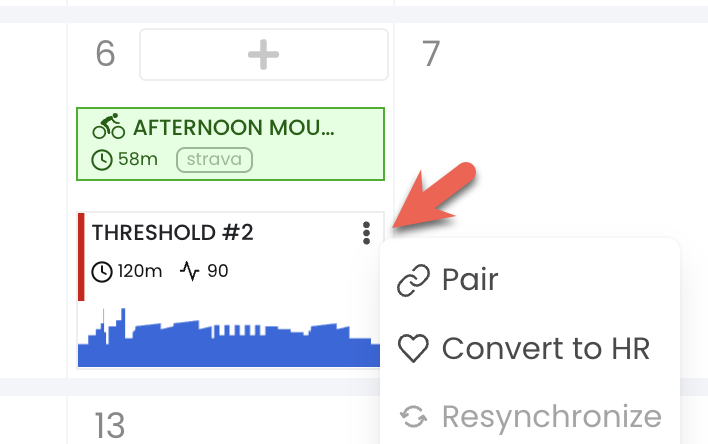Click the plus icon on day 6
The height and width of the screenshot is (444, 708).
tap(264, 55)
